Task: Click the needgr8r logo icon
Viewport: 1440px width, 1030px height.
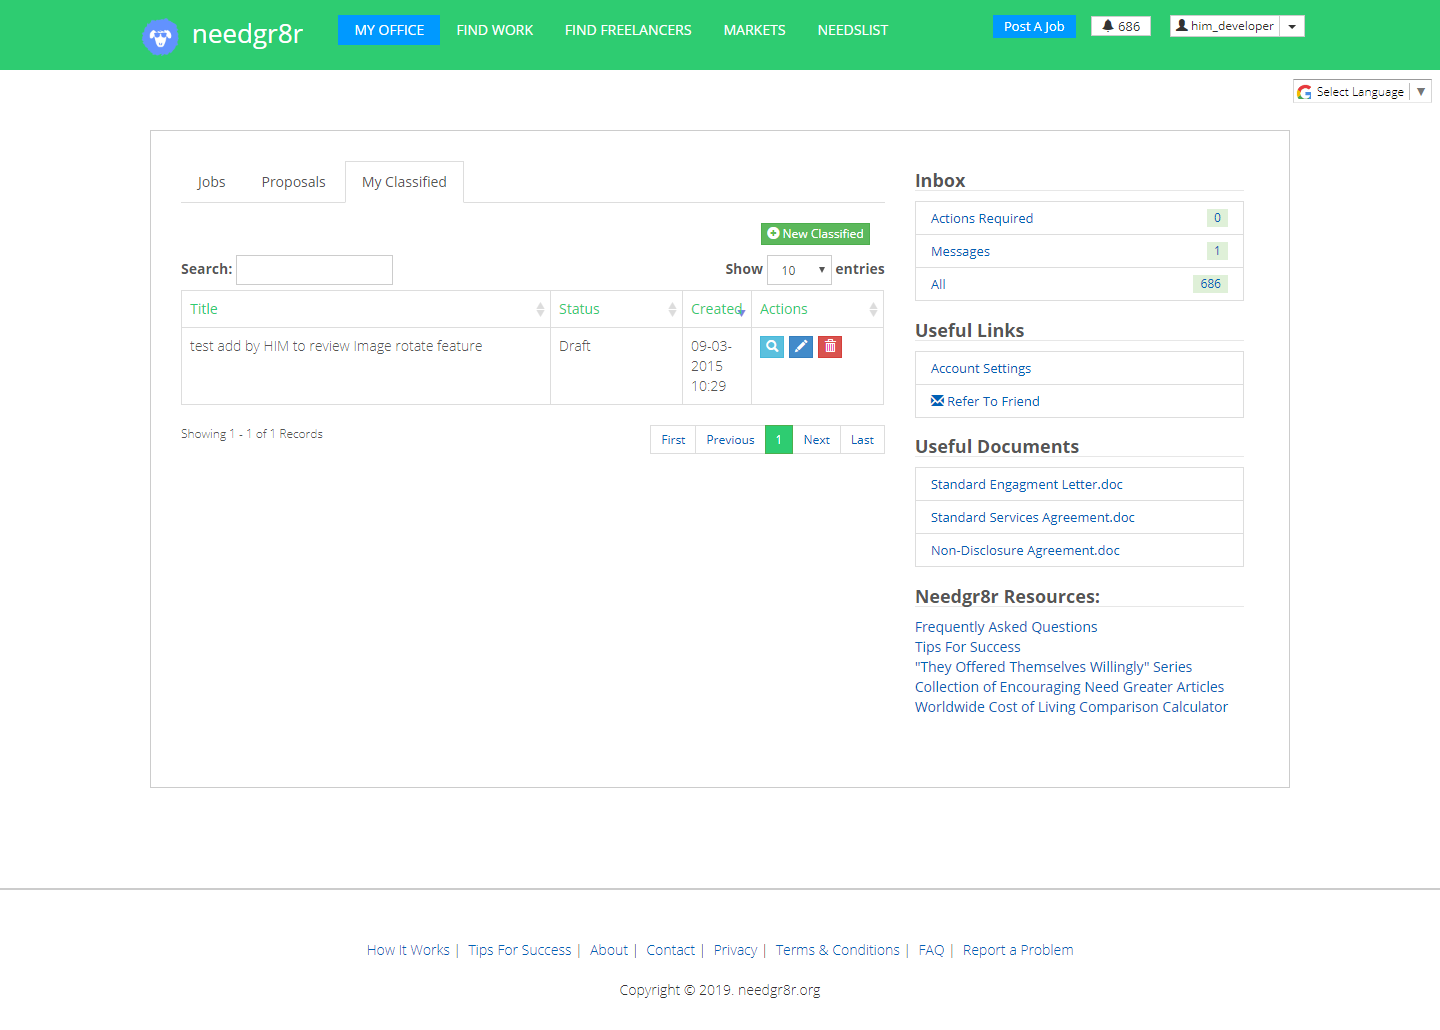Action: (x=160, y=36)
